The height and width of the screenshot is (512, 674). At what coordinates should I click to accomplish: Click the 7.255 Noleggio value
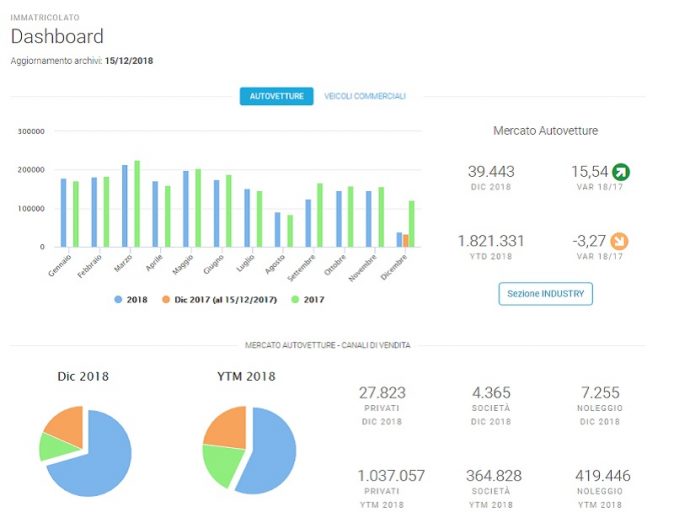(600, 392)
